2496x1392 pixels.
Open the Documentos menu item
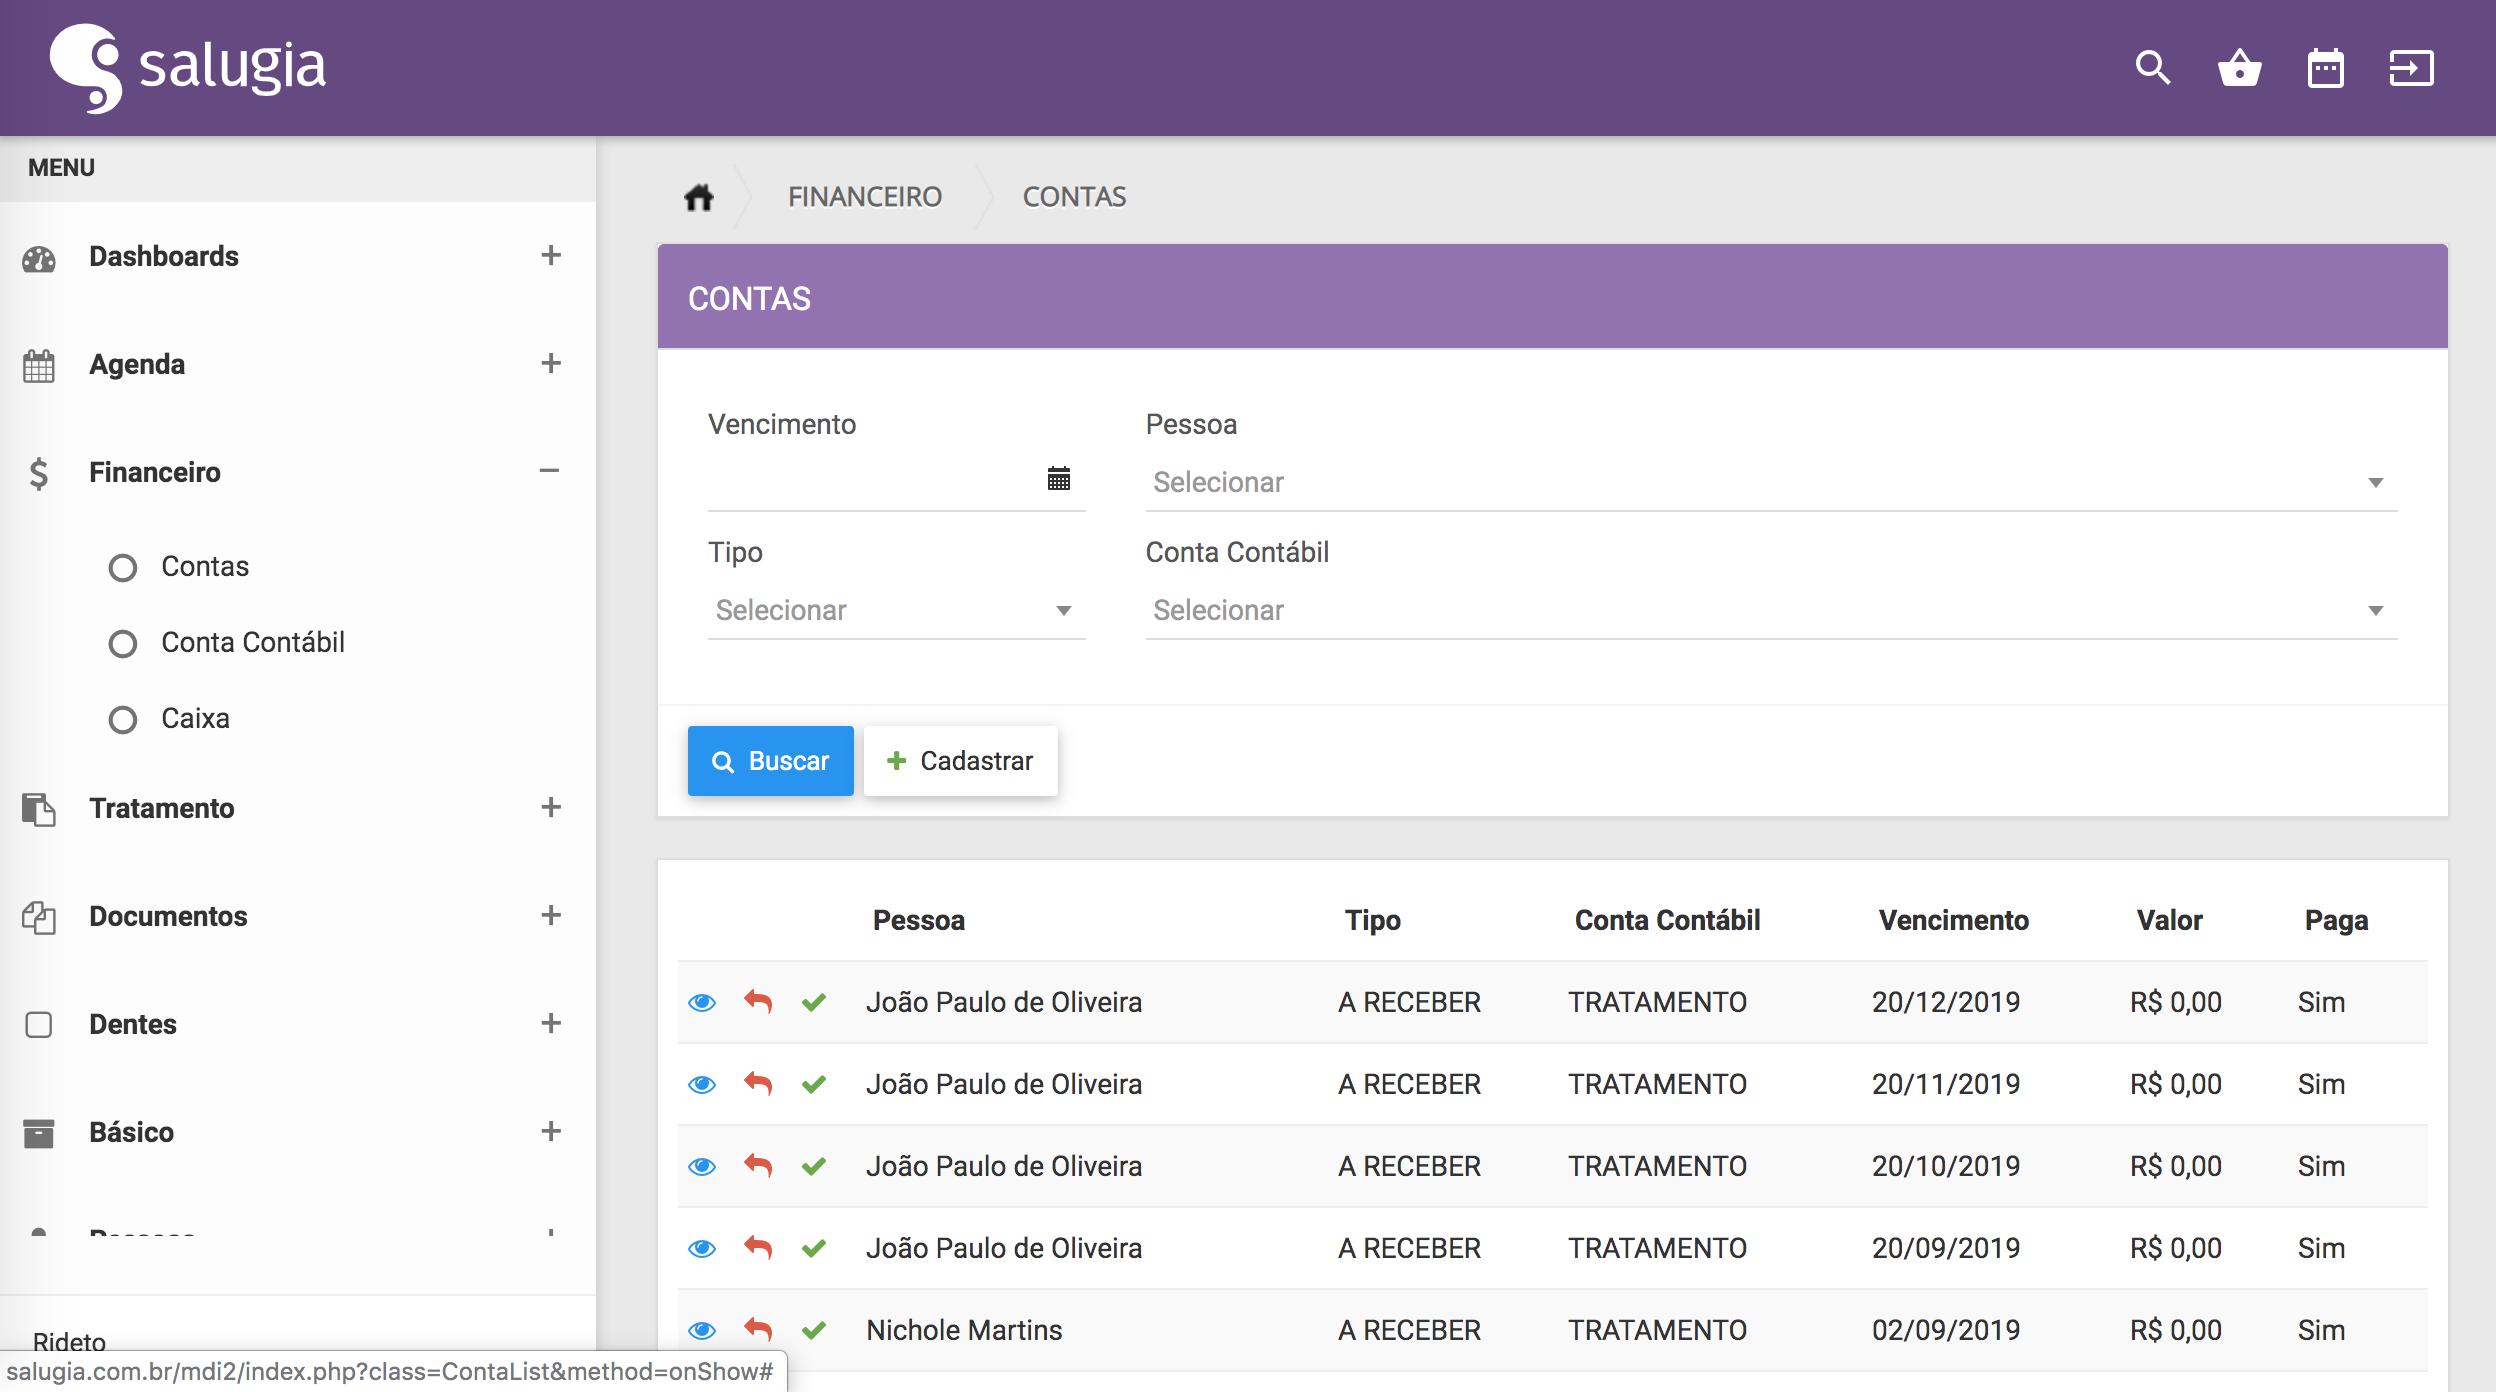[168, 916]
